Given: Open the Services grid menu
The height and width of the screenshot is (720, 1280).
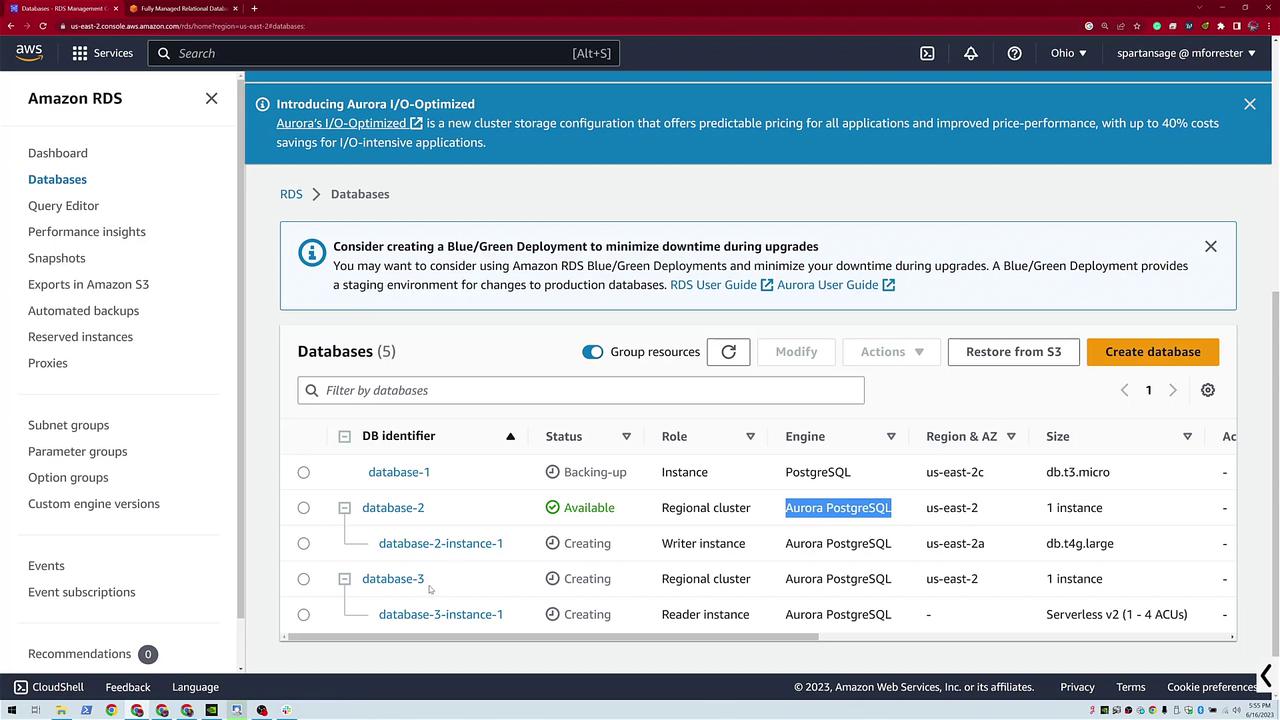Looking at the screenshot, I should [102, 53].
